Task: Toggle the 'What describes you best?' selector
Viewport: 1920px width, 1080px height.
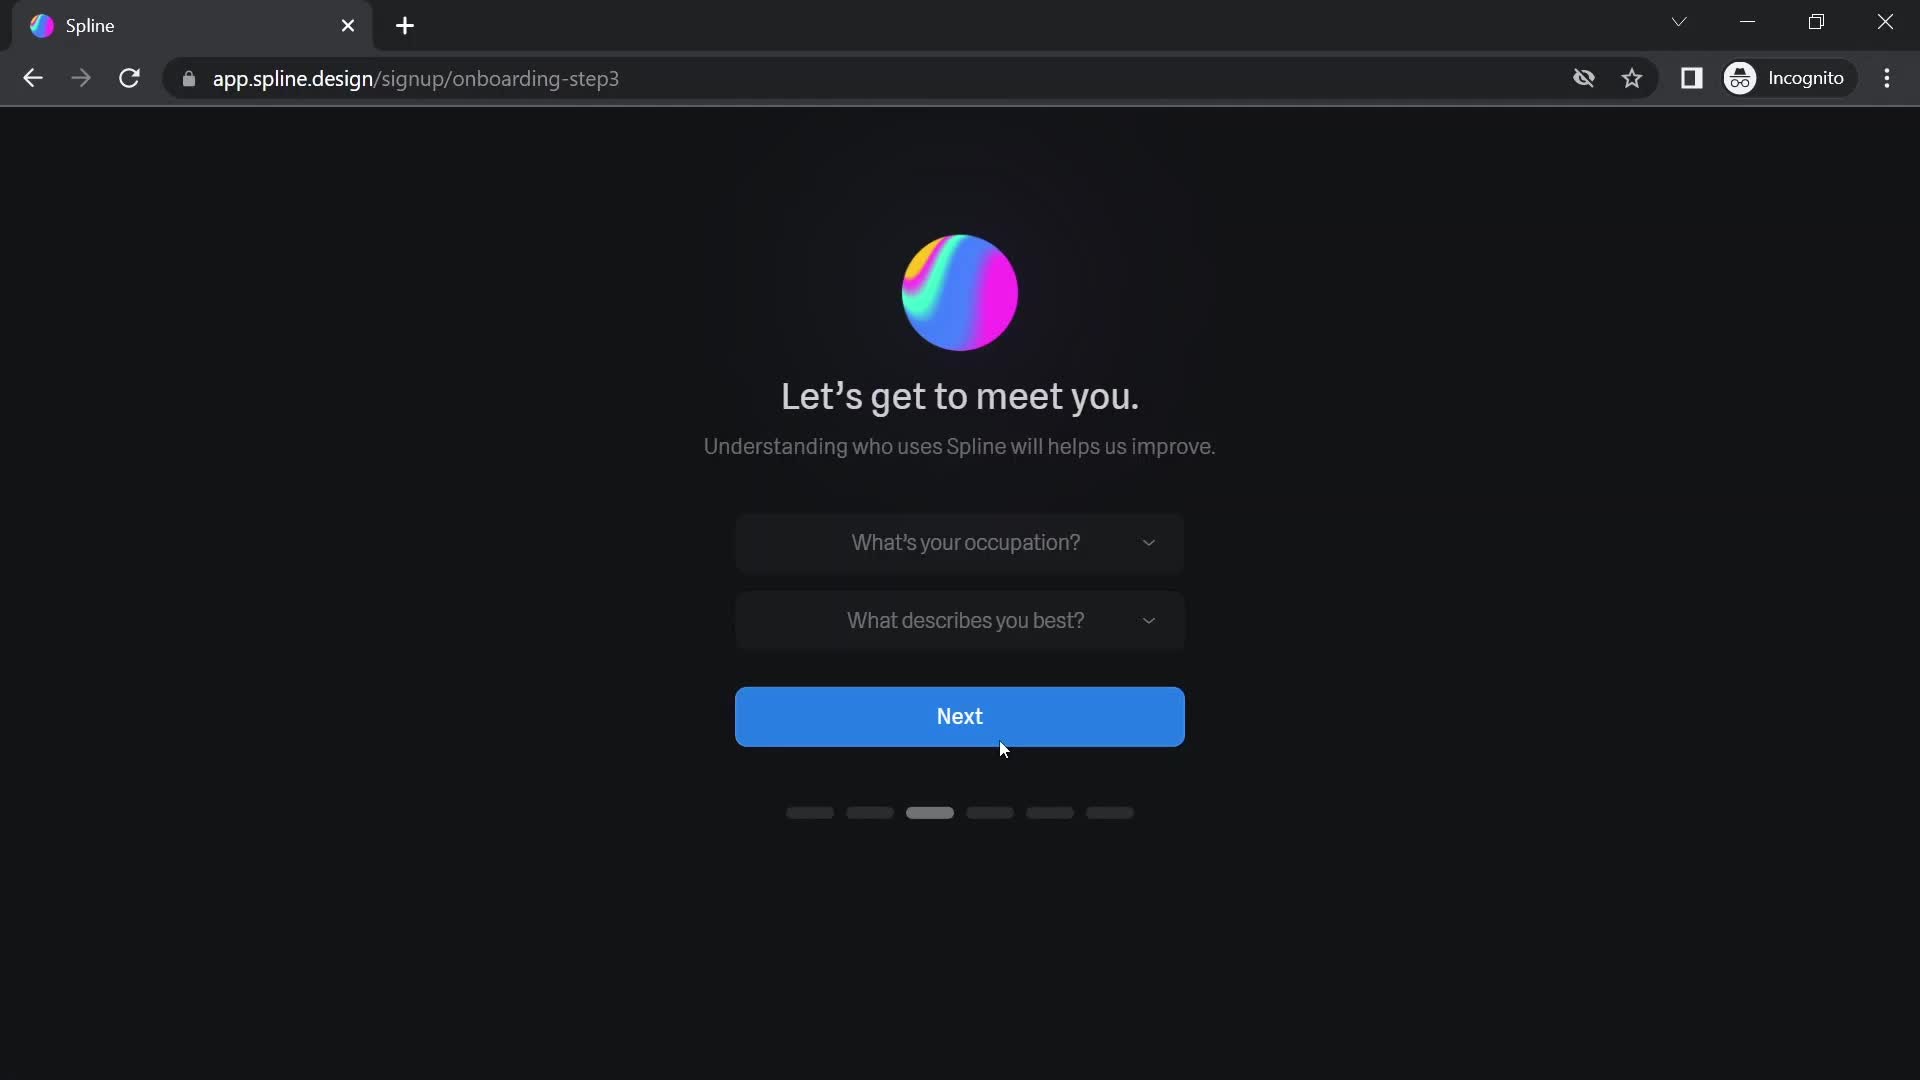Action: tap(960, 620)
